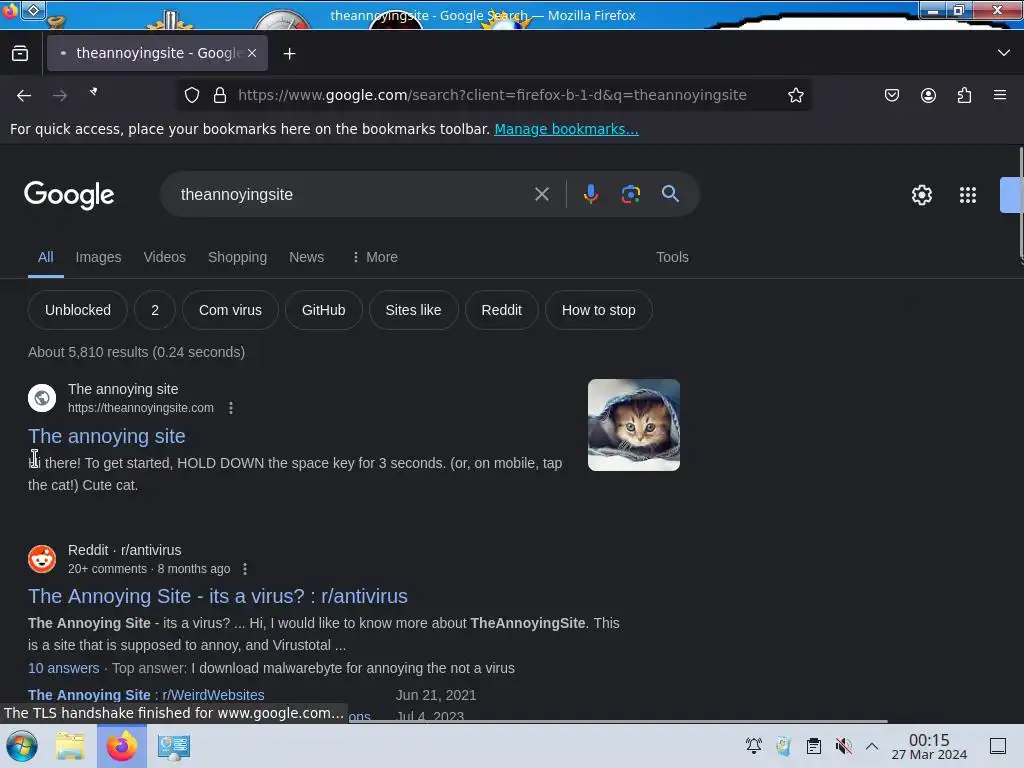Open Manage bookmarks link
The height and width of the screenshot is (768, 1024).
coord(566,129)
